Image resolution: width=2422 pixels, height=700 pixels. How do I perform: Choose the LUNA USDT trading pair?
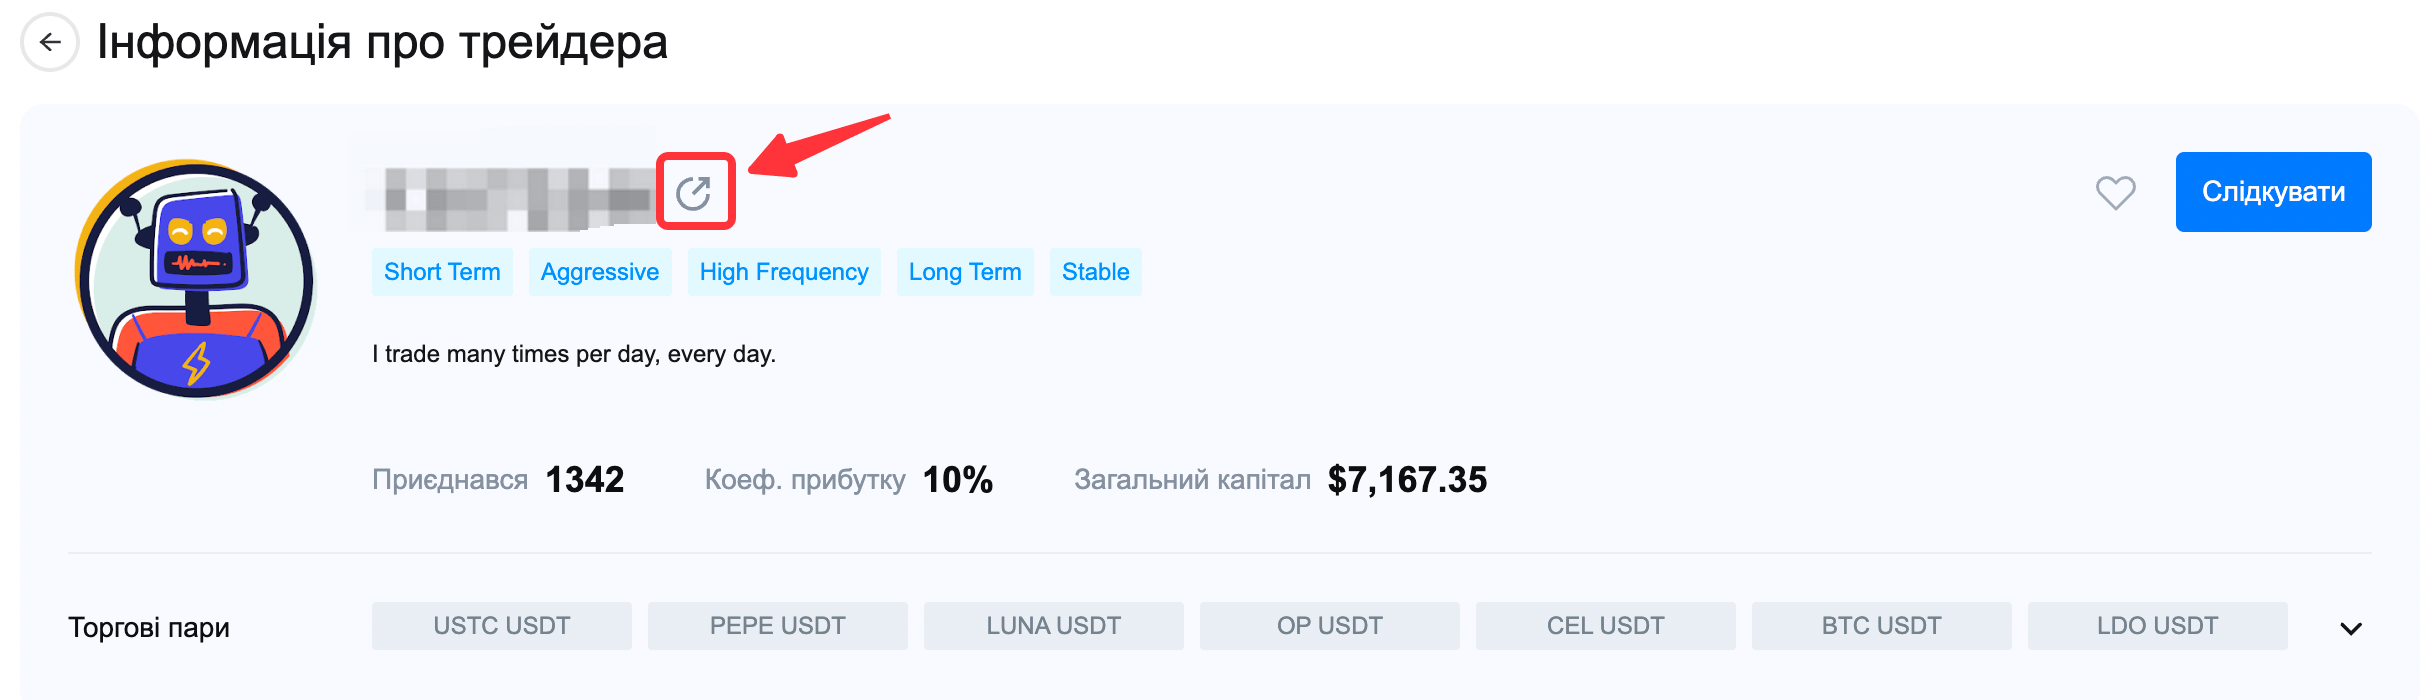coord(1054,626)
